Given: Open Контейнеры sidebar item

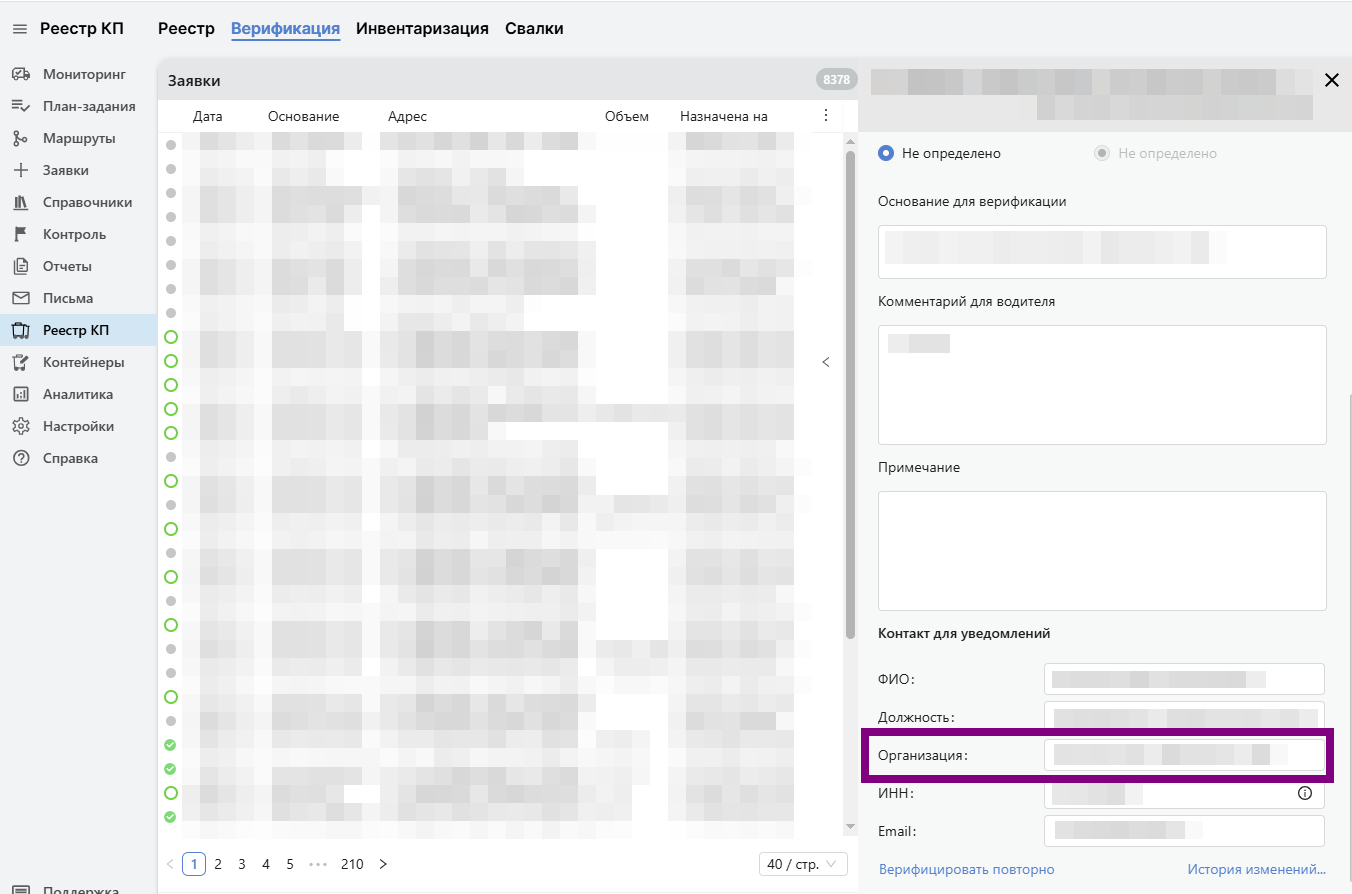Looking at the screenshot, I should coord(83,362).
